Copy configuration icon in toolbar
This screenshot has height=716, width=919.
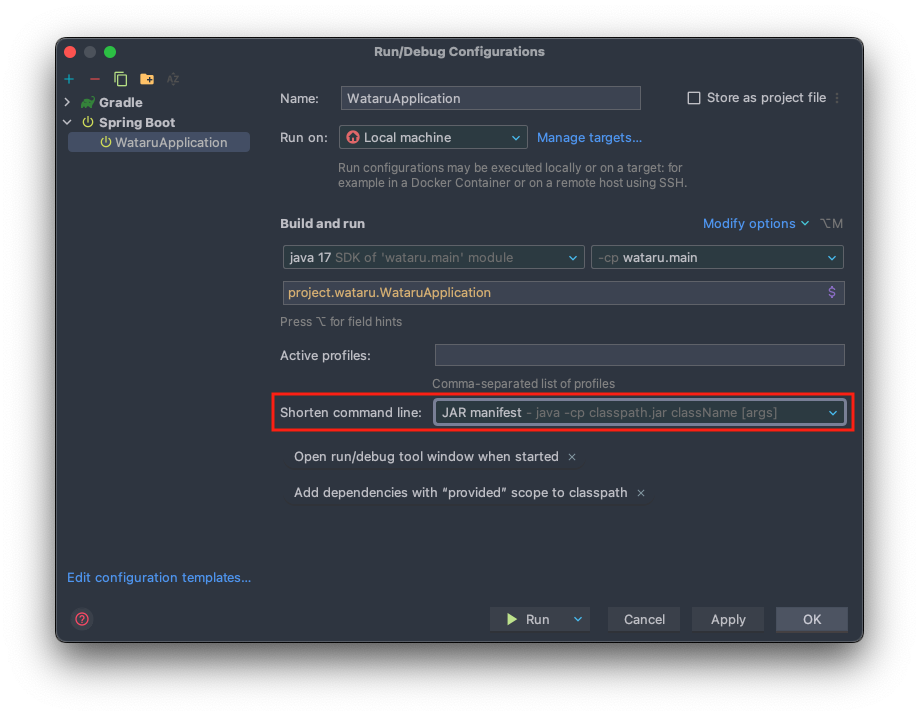point(121,79)
